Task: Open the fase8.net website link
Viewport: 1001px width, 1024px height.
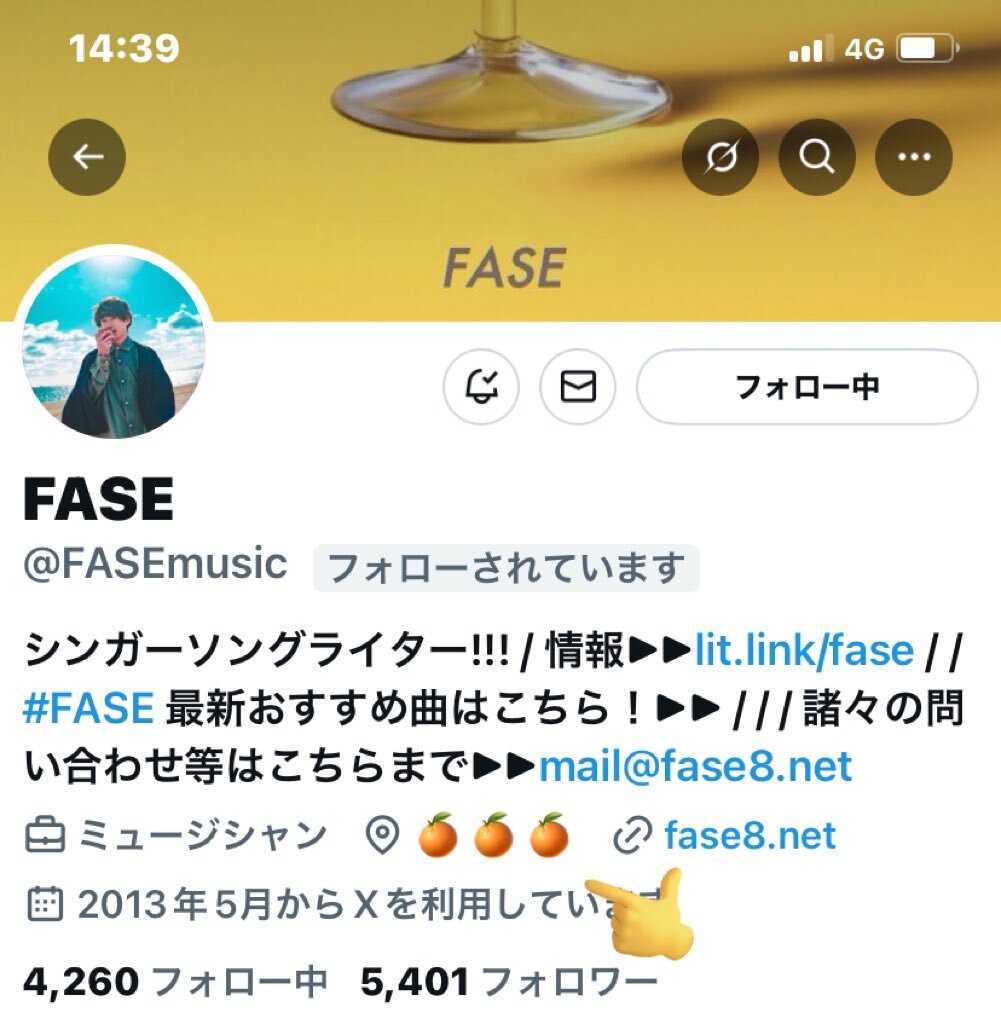Action: point(750,835)
